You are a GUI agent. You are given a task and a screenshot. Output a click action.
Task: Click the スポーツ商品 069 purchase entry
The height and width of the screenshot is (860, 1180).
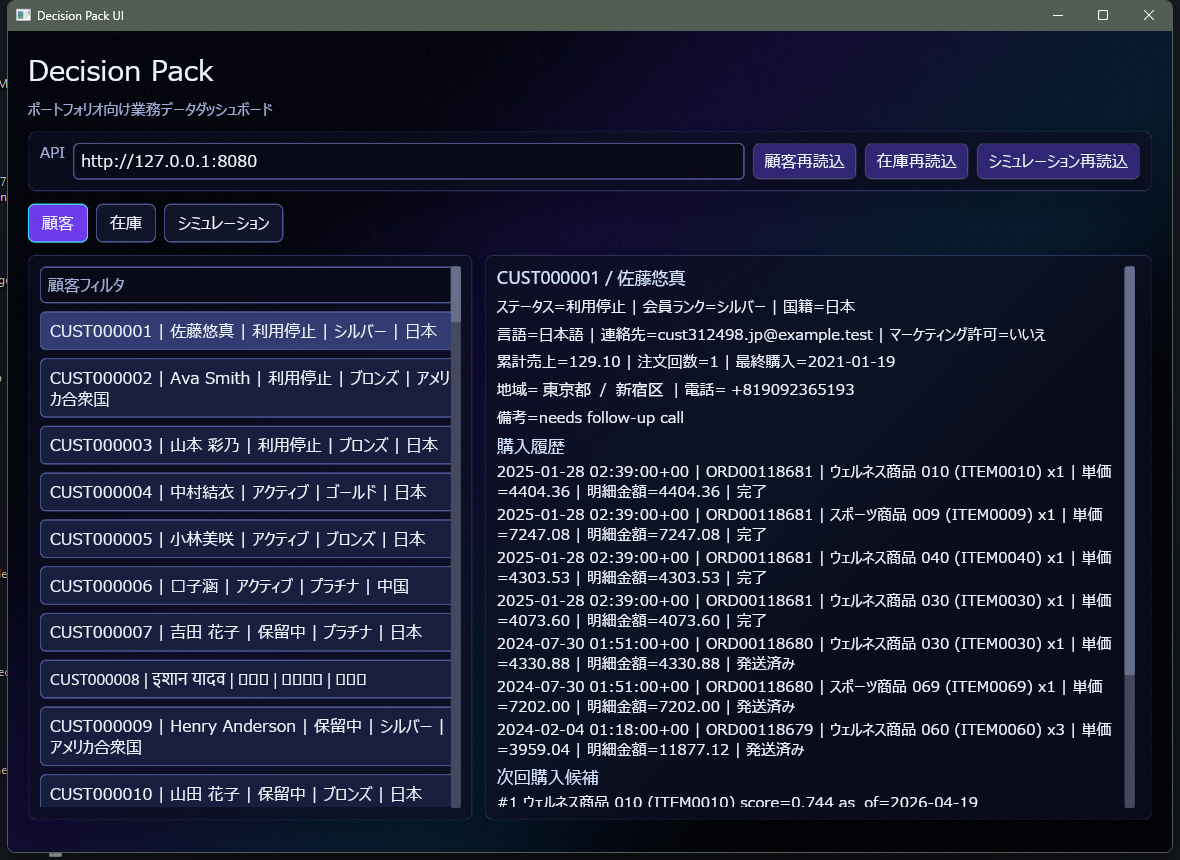pyautogui.click(x=800, y=696)
